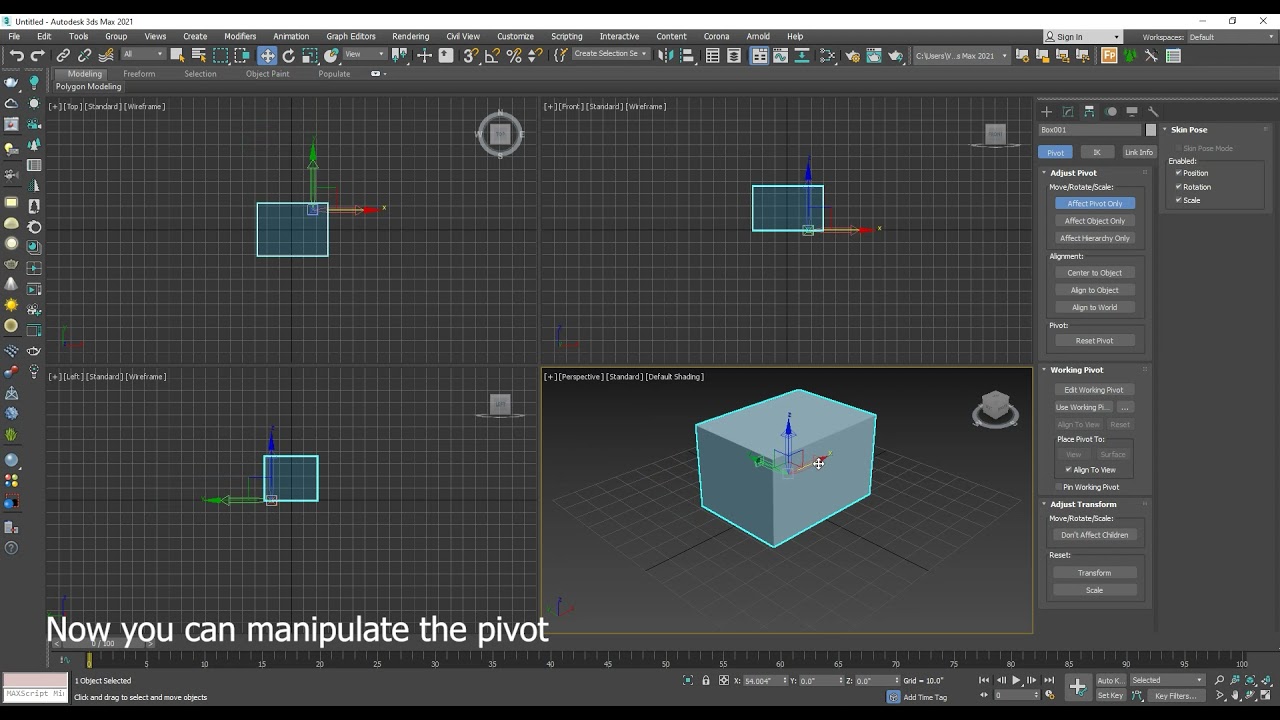Switch to the IK tab in Hierarchy panel
The height and width of the screenshot is (720, 1280).
[1097, 152]
